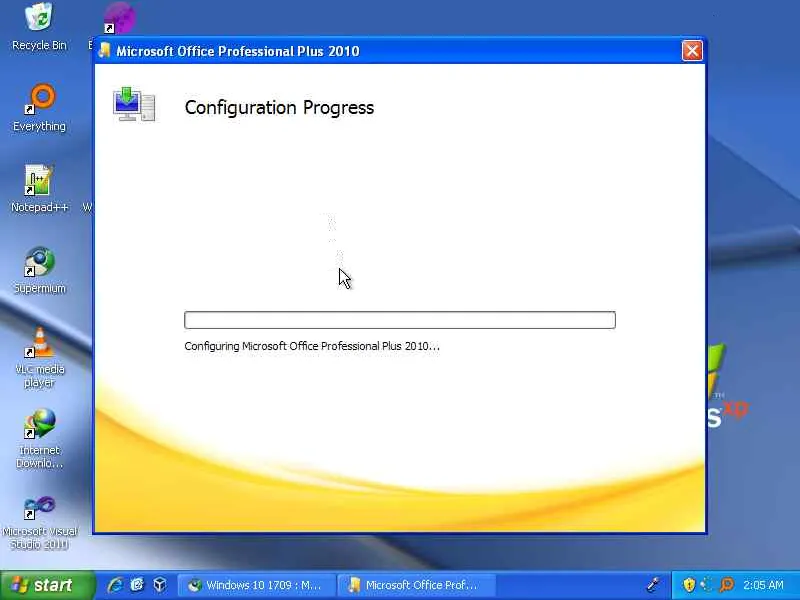The height and width of the screenshot is (600, 800).
Task: Select the Everything desktop shortcut
Action: pos(39,108)
